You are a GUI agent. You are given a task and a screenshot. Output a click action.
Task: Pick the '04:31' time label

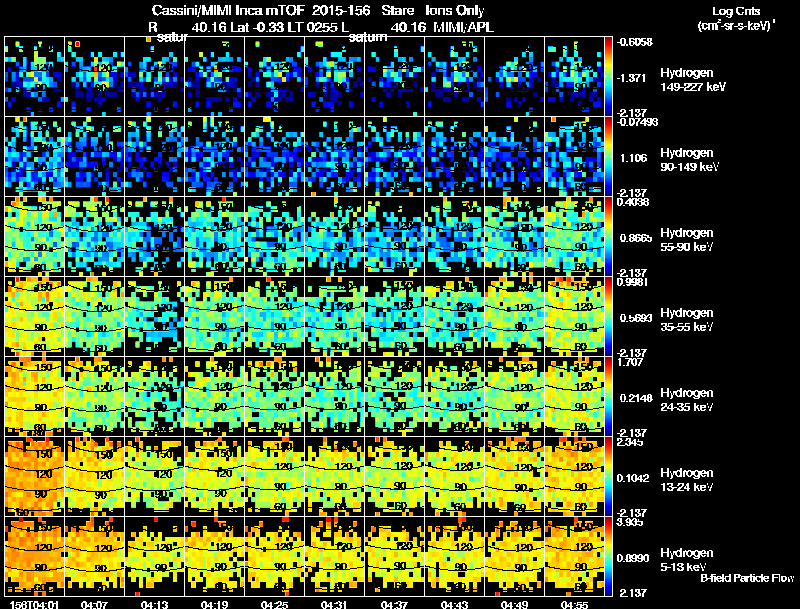click(x=334, y=604)
